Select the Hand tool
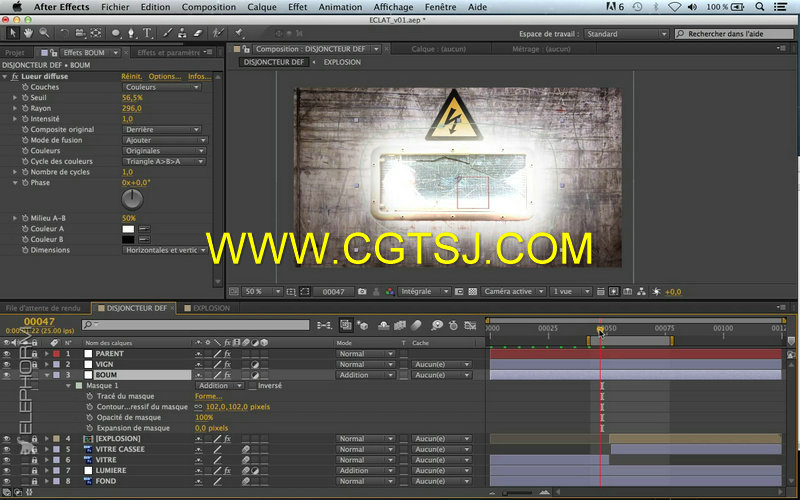The width and height of the screenshot is (800, 500). click(28, 33)
